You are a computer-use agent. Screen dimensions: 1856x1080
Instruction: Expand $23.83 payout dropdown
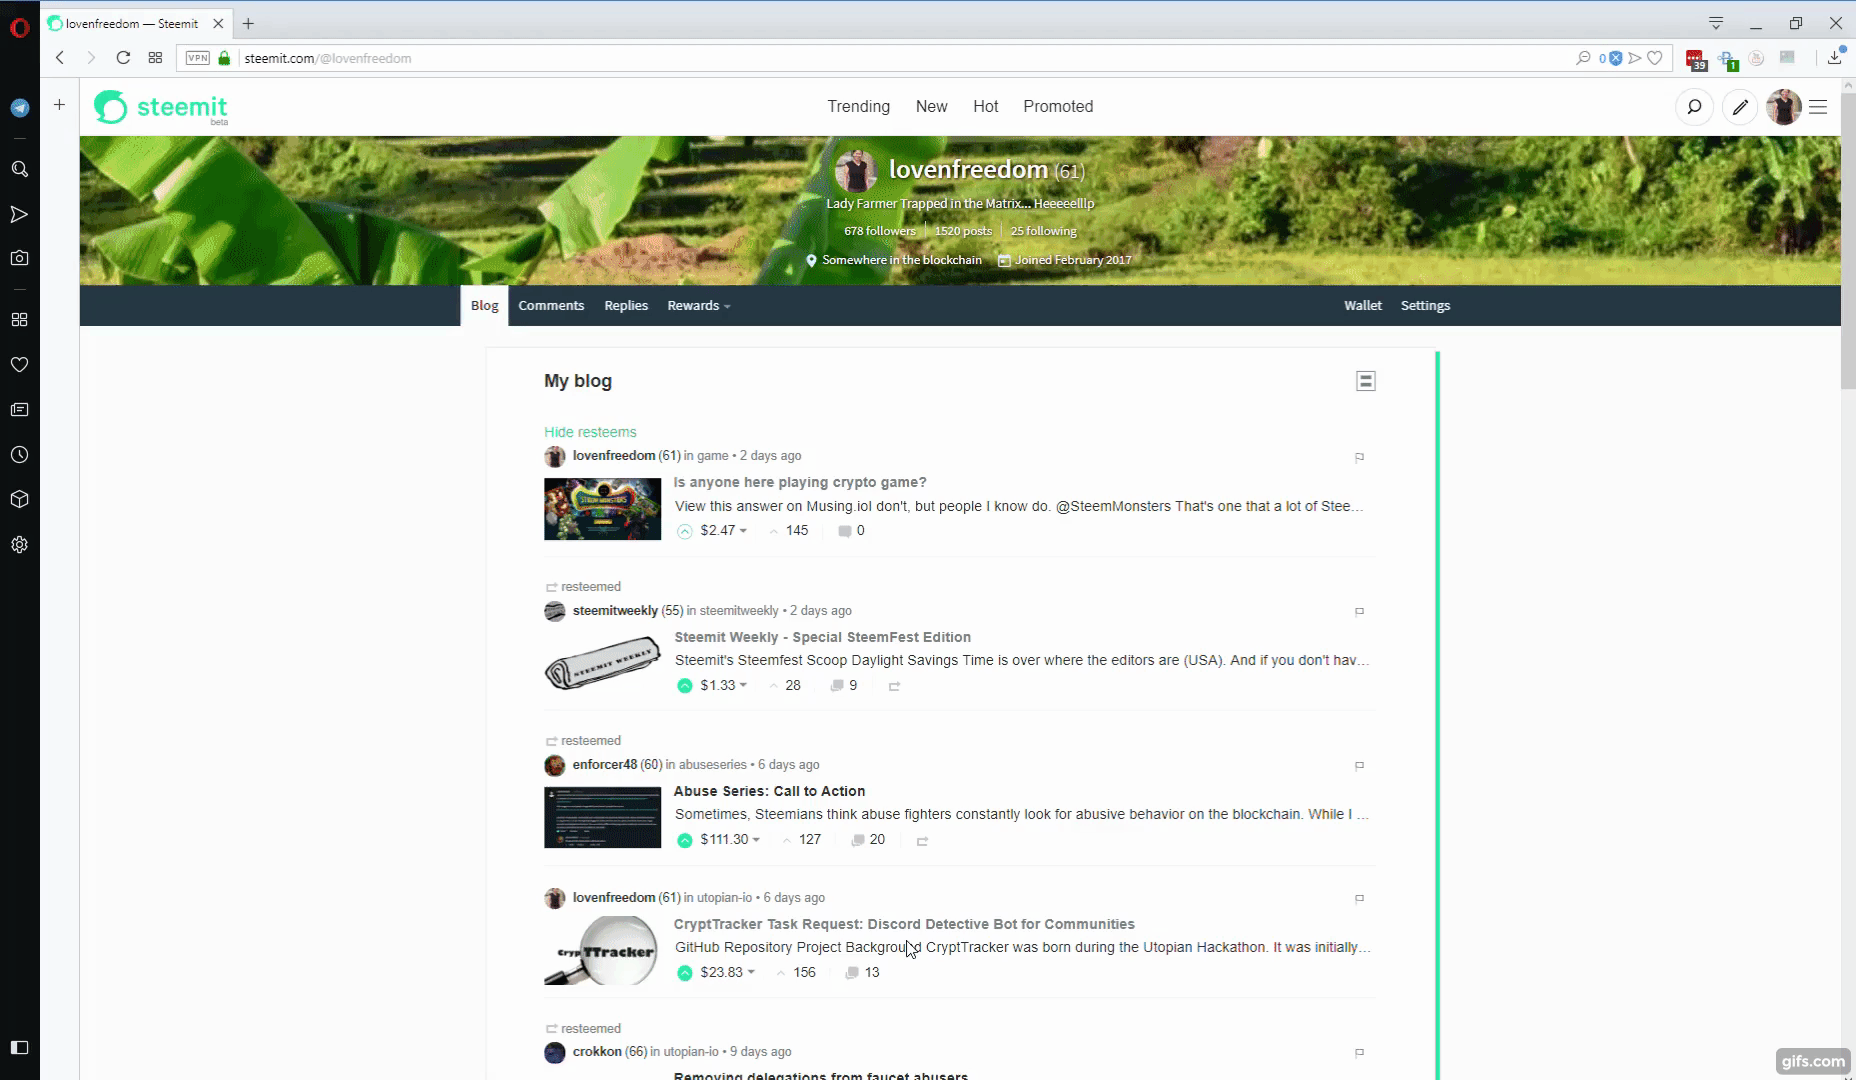tap(728, 972)
